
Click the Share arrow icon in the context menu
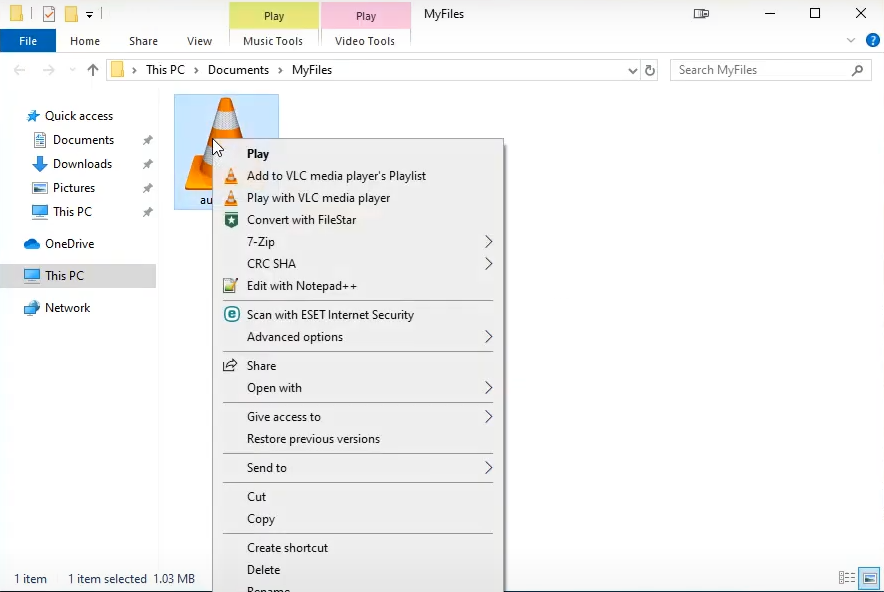point(230,365)
